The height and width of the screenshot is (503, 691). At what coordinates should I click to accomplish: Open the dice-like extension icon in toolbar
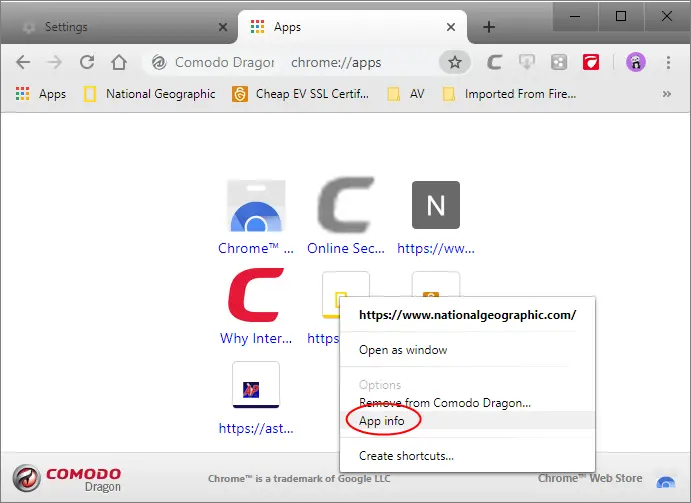[559, 62]
